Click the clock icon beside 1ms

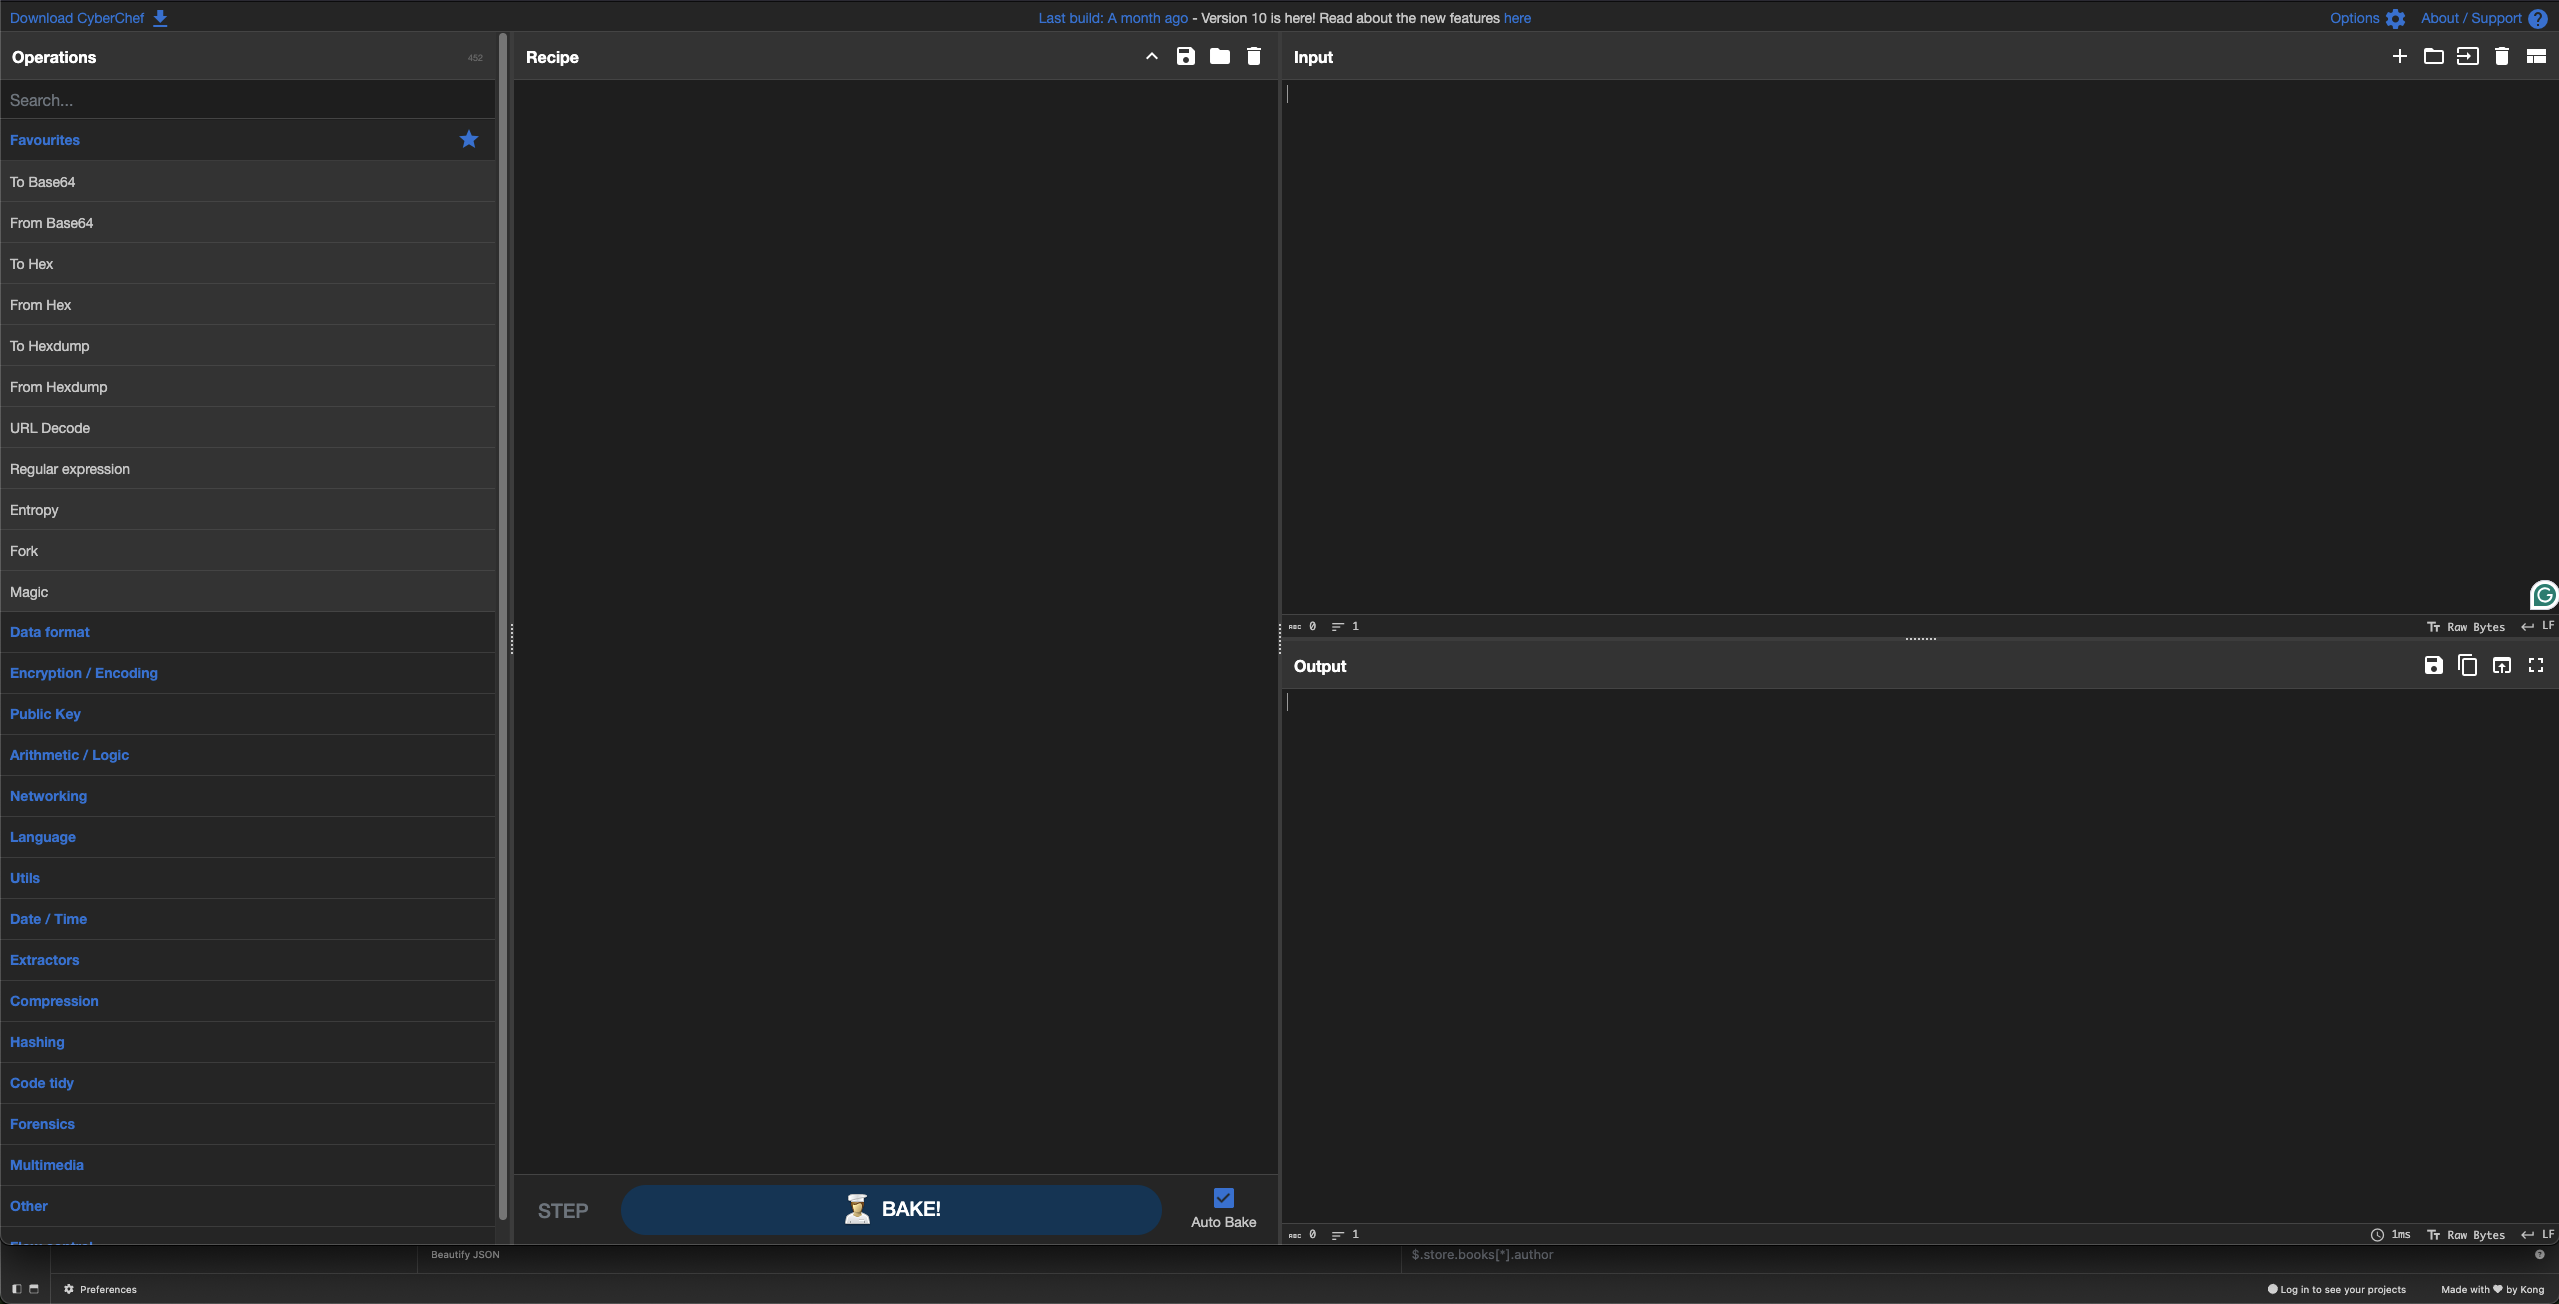tap(2378, 1235)
